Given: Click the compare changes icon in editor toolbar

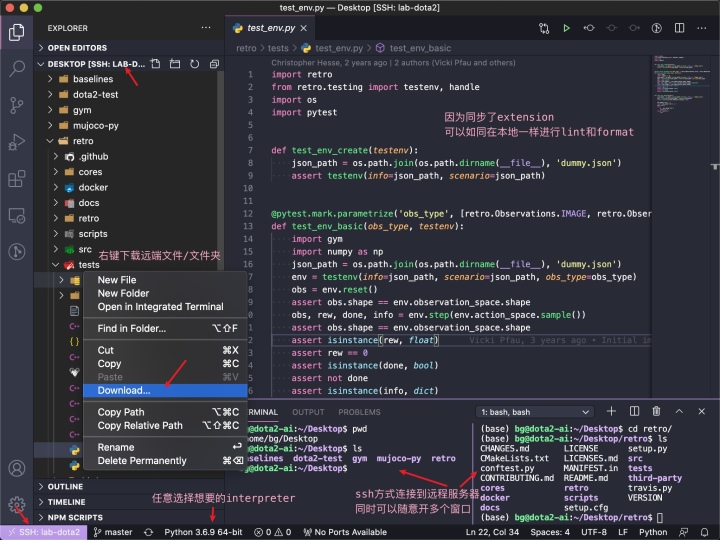Looking at the screenshot, I should [544, 28].
